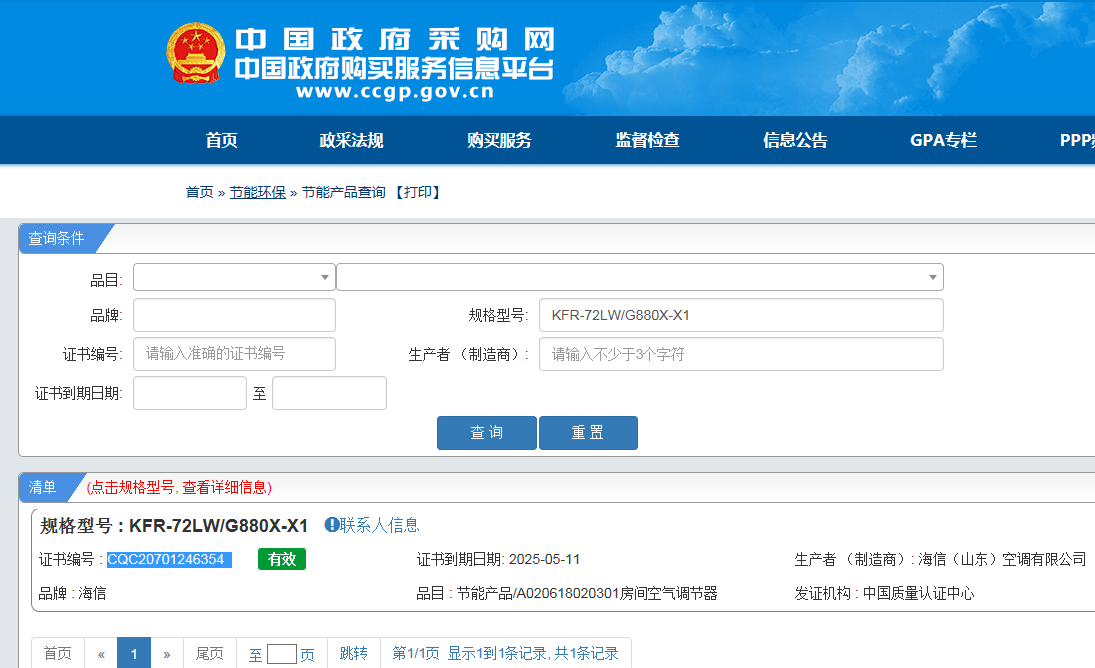Open the first 品目 dropdown
This screenshot has height=668, width=1095.
[x=234, y=277]
